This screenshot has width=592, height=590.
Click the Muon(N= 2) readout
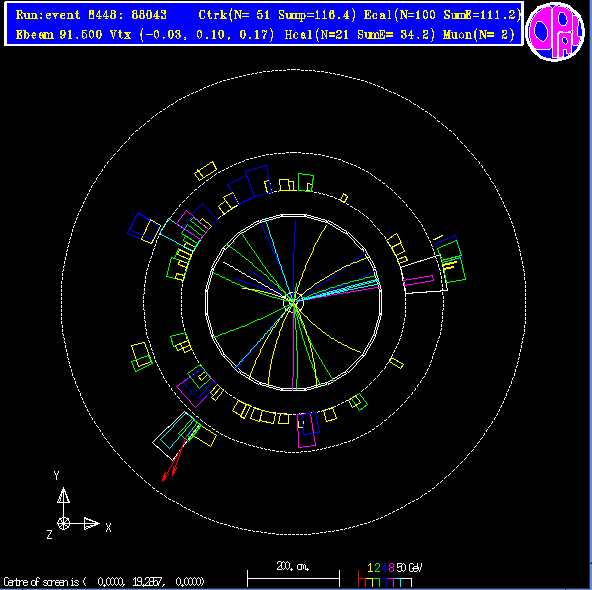pyautogui.click(x=479, y=35)
